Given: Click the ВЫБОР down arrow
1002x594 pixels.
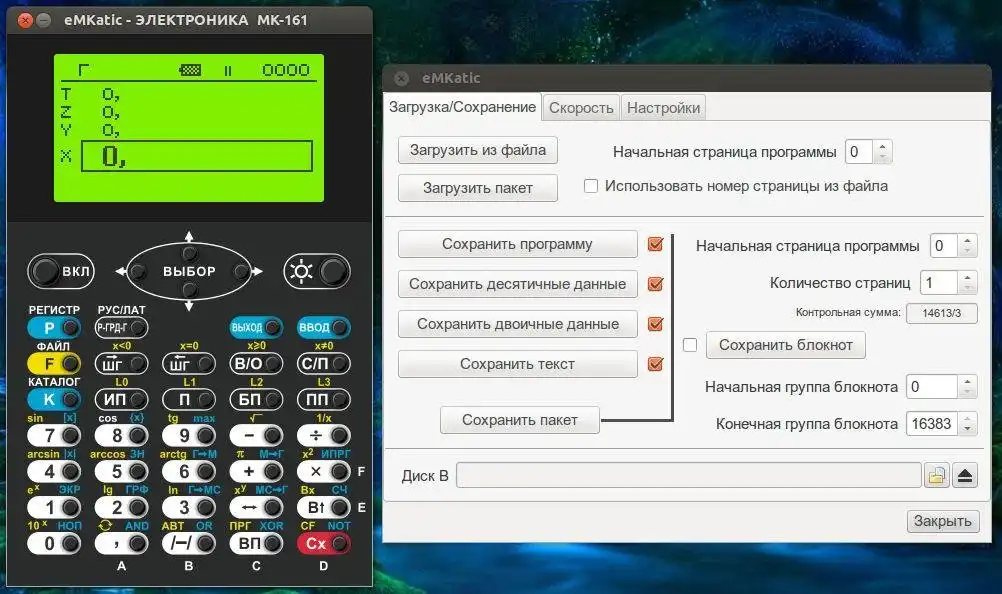Looking at the screenshot, I should pos(189,306).
